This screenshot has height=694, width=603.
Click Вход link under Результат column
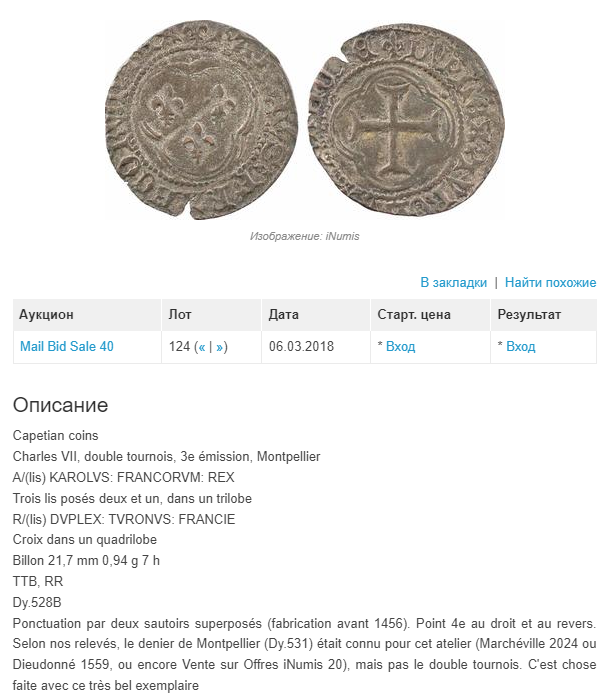(x=521, y=346)
